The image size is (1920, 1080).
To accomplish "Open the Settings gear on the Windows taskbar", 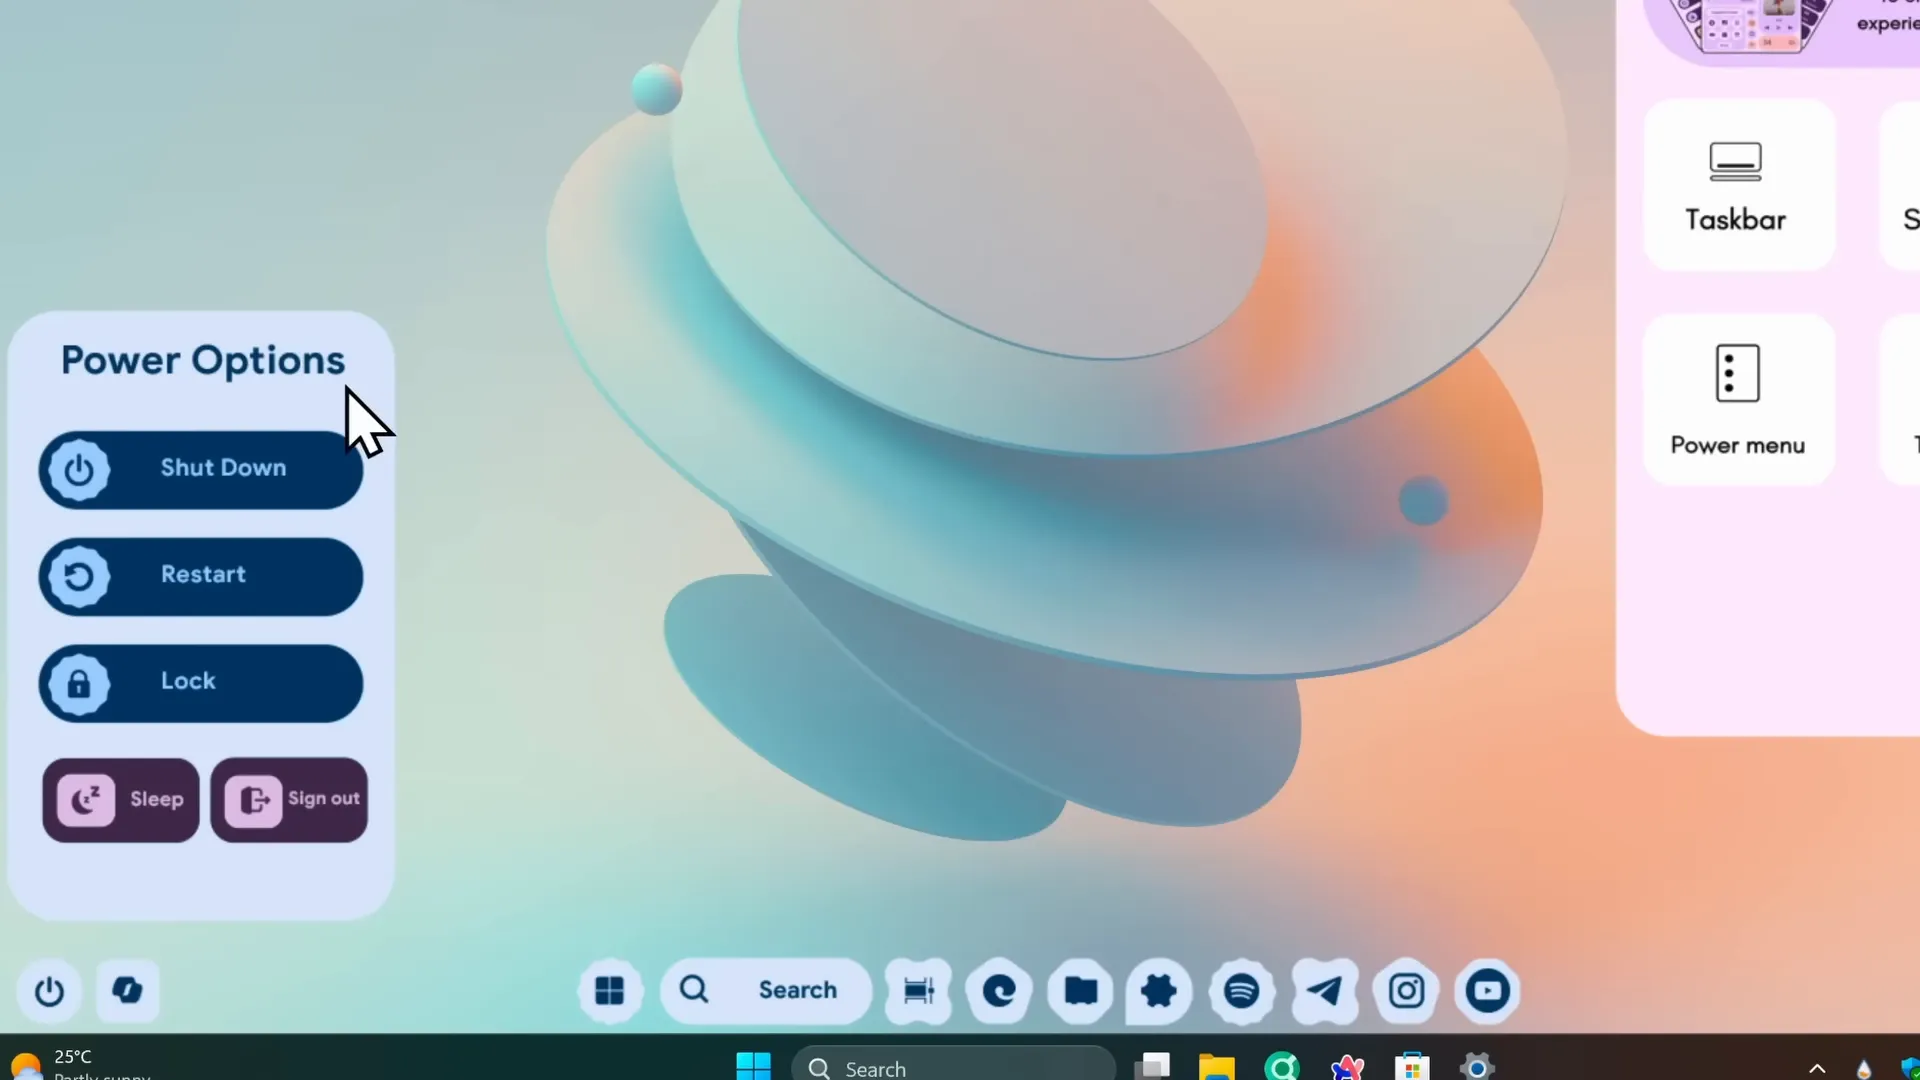I will (1477, 1066).
